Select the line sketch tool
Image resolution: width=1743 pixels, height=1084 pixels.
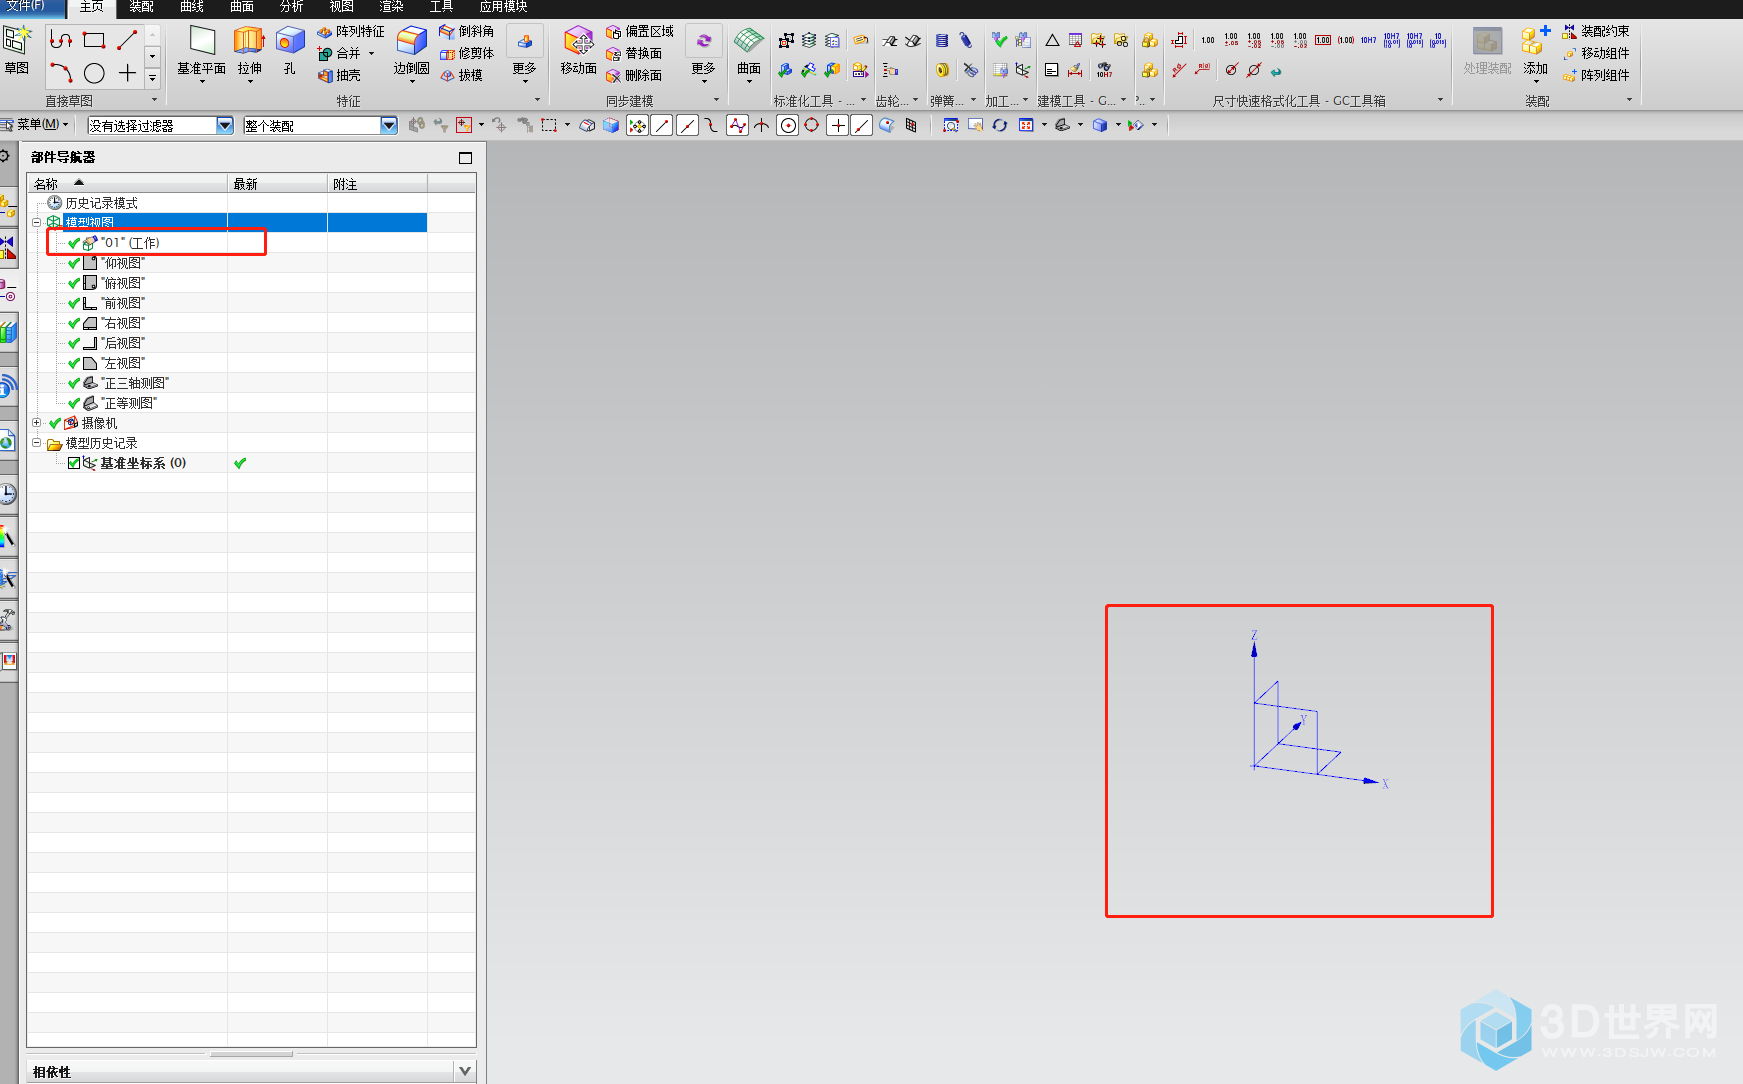[127, 40]
